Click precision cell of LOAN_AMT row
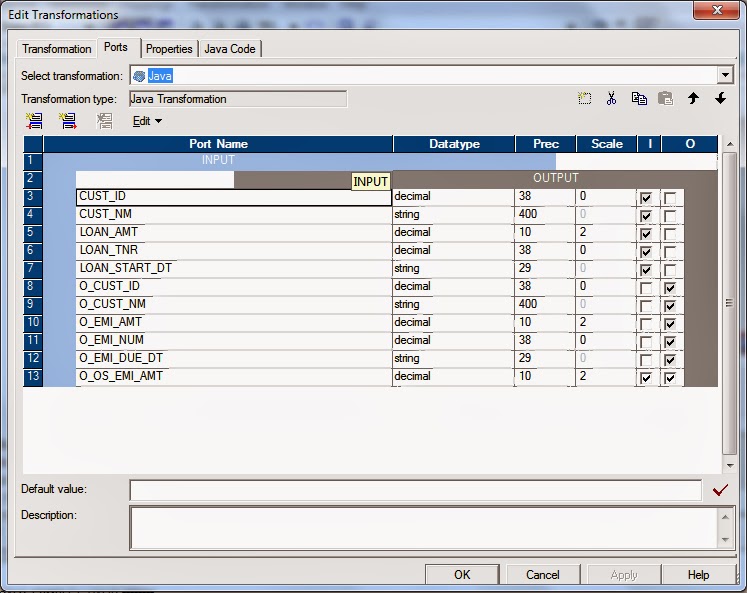This screenshot has height=593, width=747. (x=545, y=232)
